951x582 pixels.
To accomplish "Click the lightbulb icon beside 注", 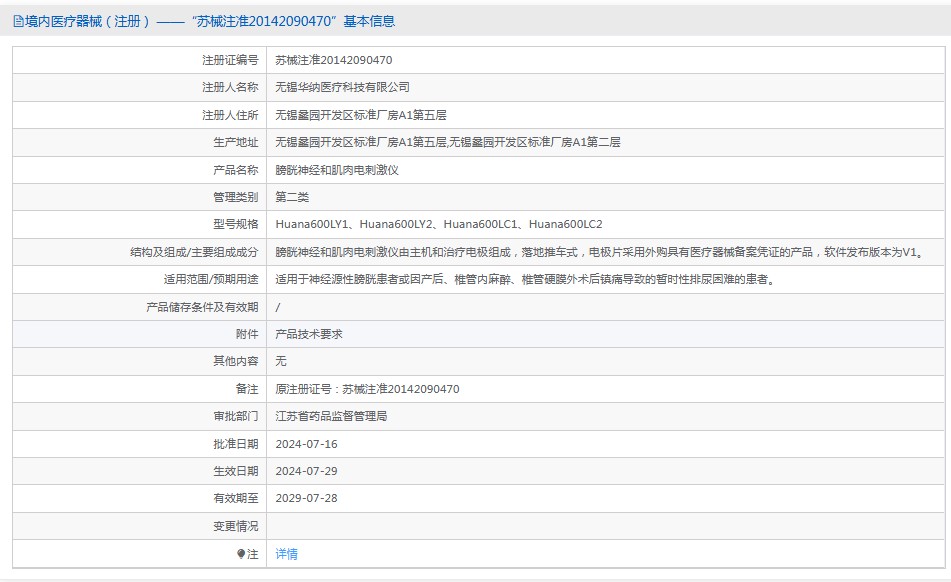I will pos(241,554).
